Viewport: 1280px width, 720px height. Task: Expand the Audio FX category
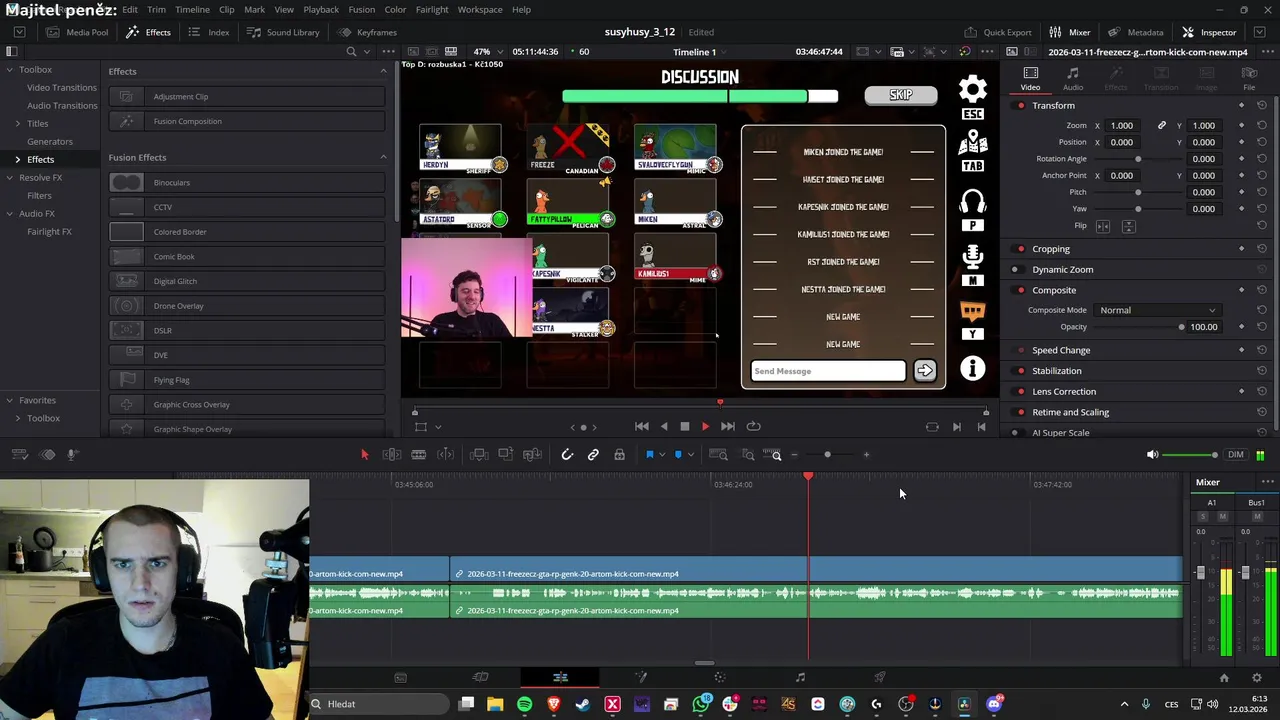9,213
